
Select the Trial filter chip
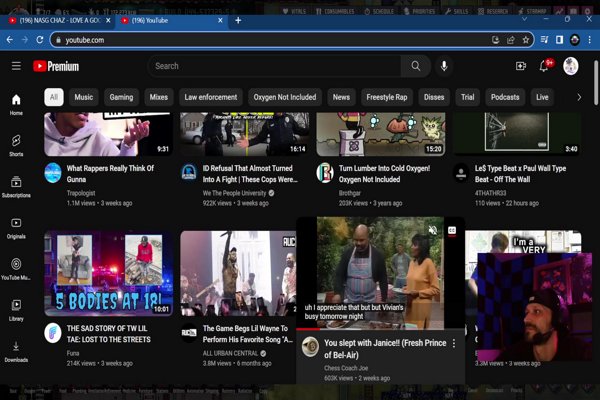pyautogui.click(x=468, y=97)
